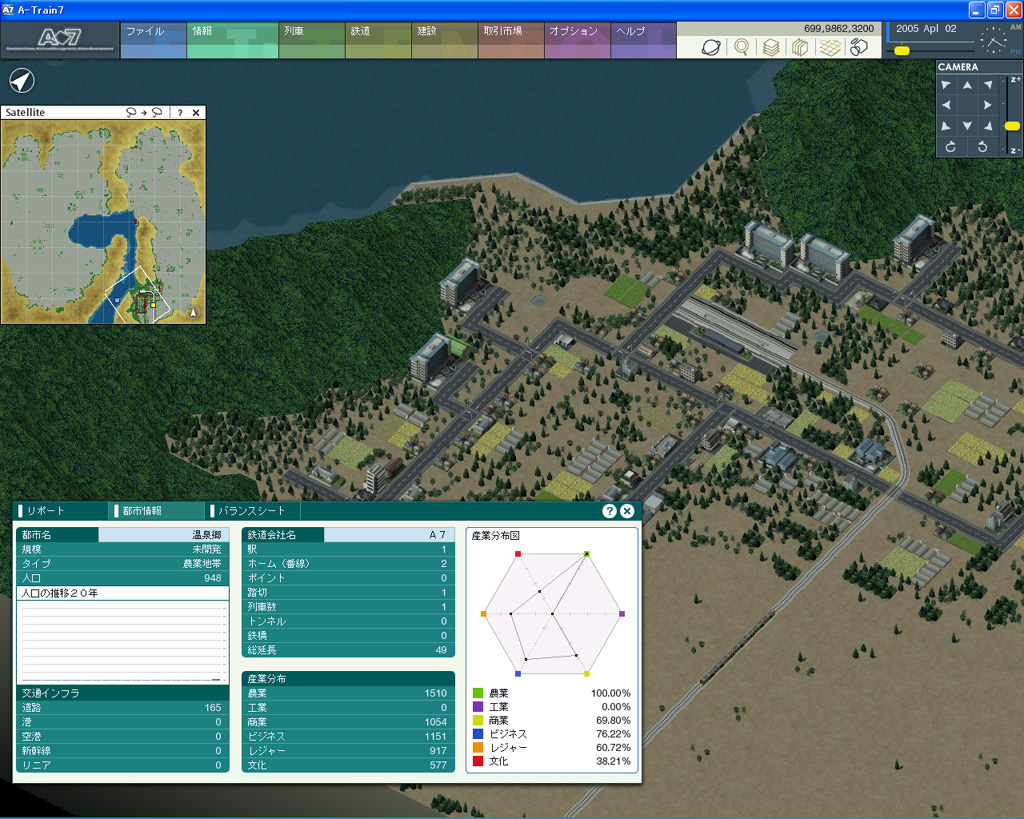The height and width of the screenshot is (819, 1024).
Task: Move camera diagonally up-left
Action: [946, 85]
